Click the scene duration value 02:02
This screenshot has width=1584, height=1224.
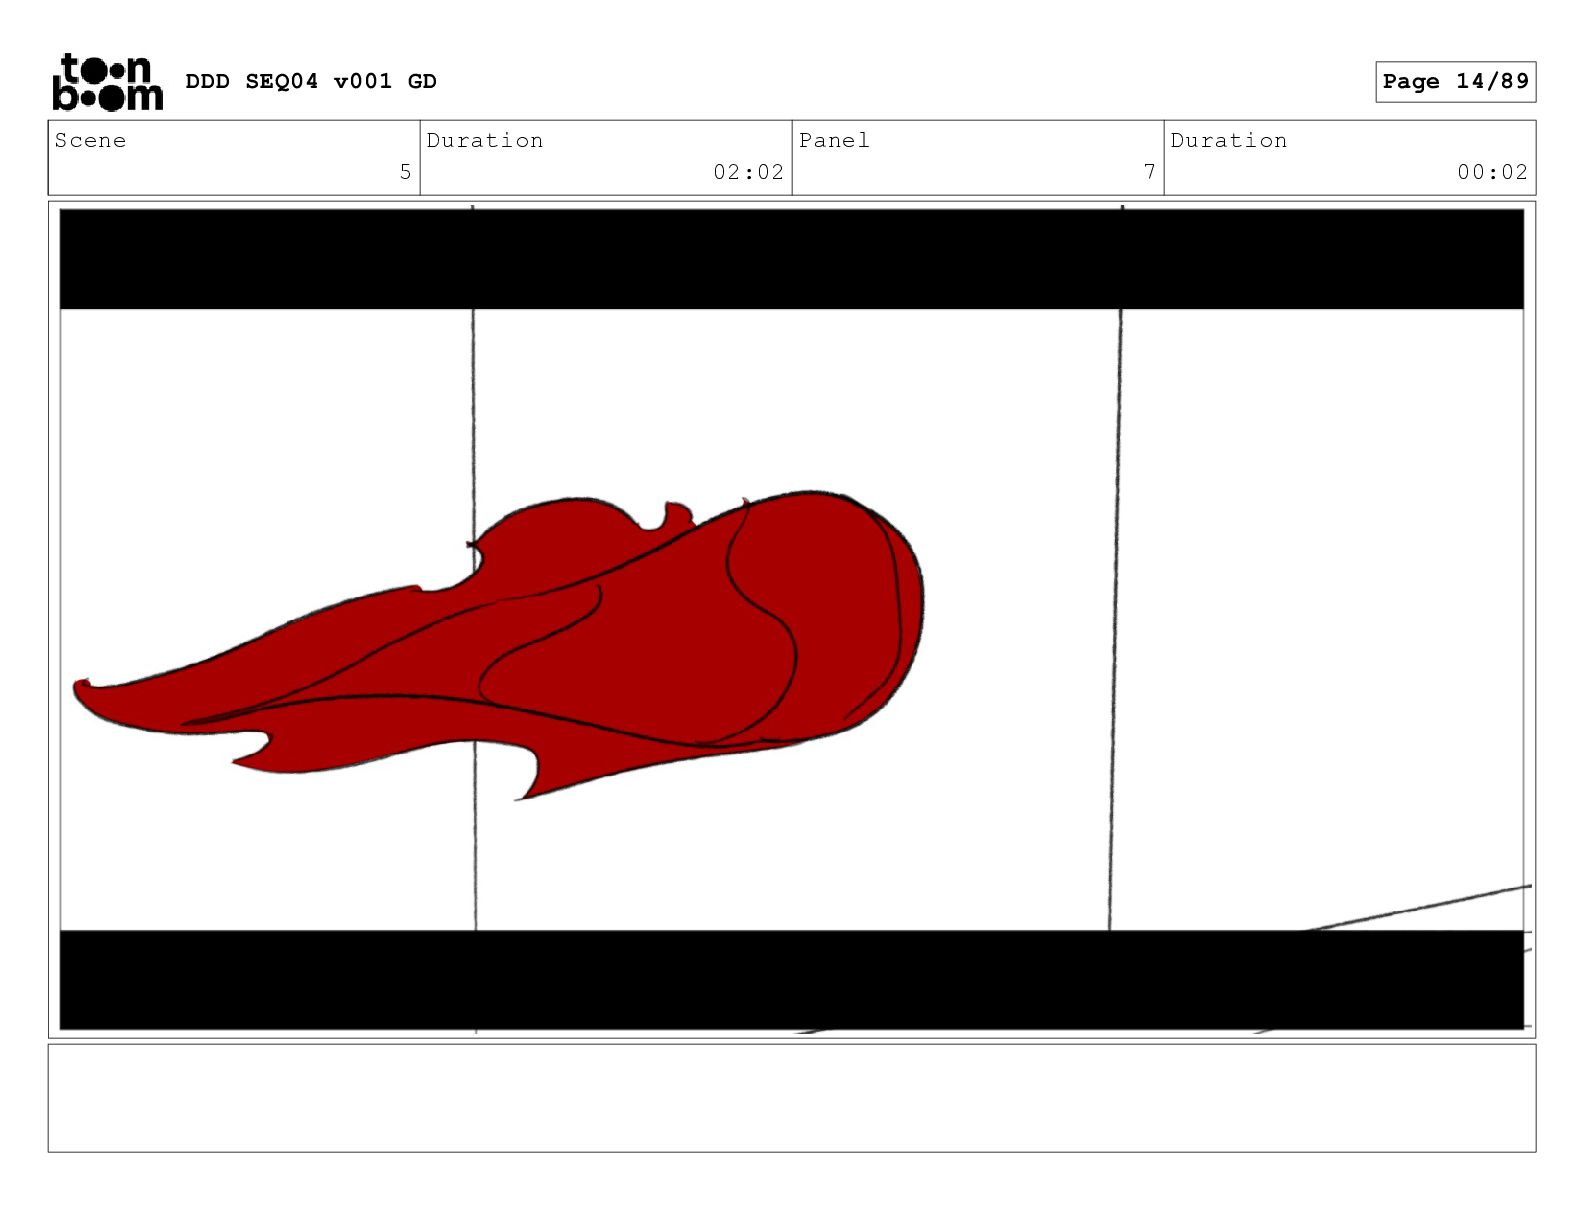click(748, 172)
